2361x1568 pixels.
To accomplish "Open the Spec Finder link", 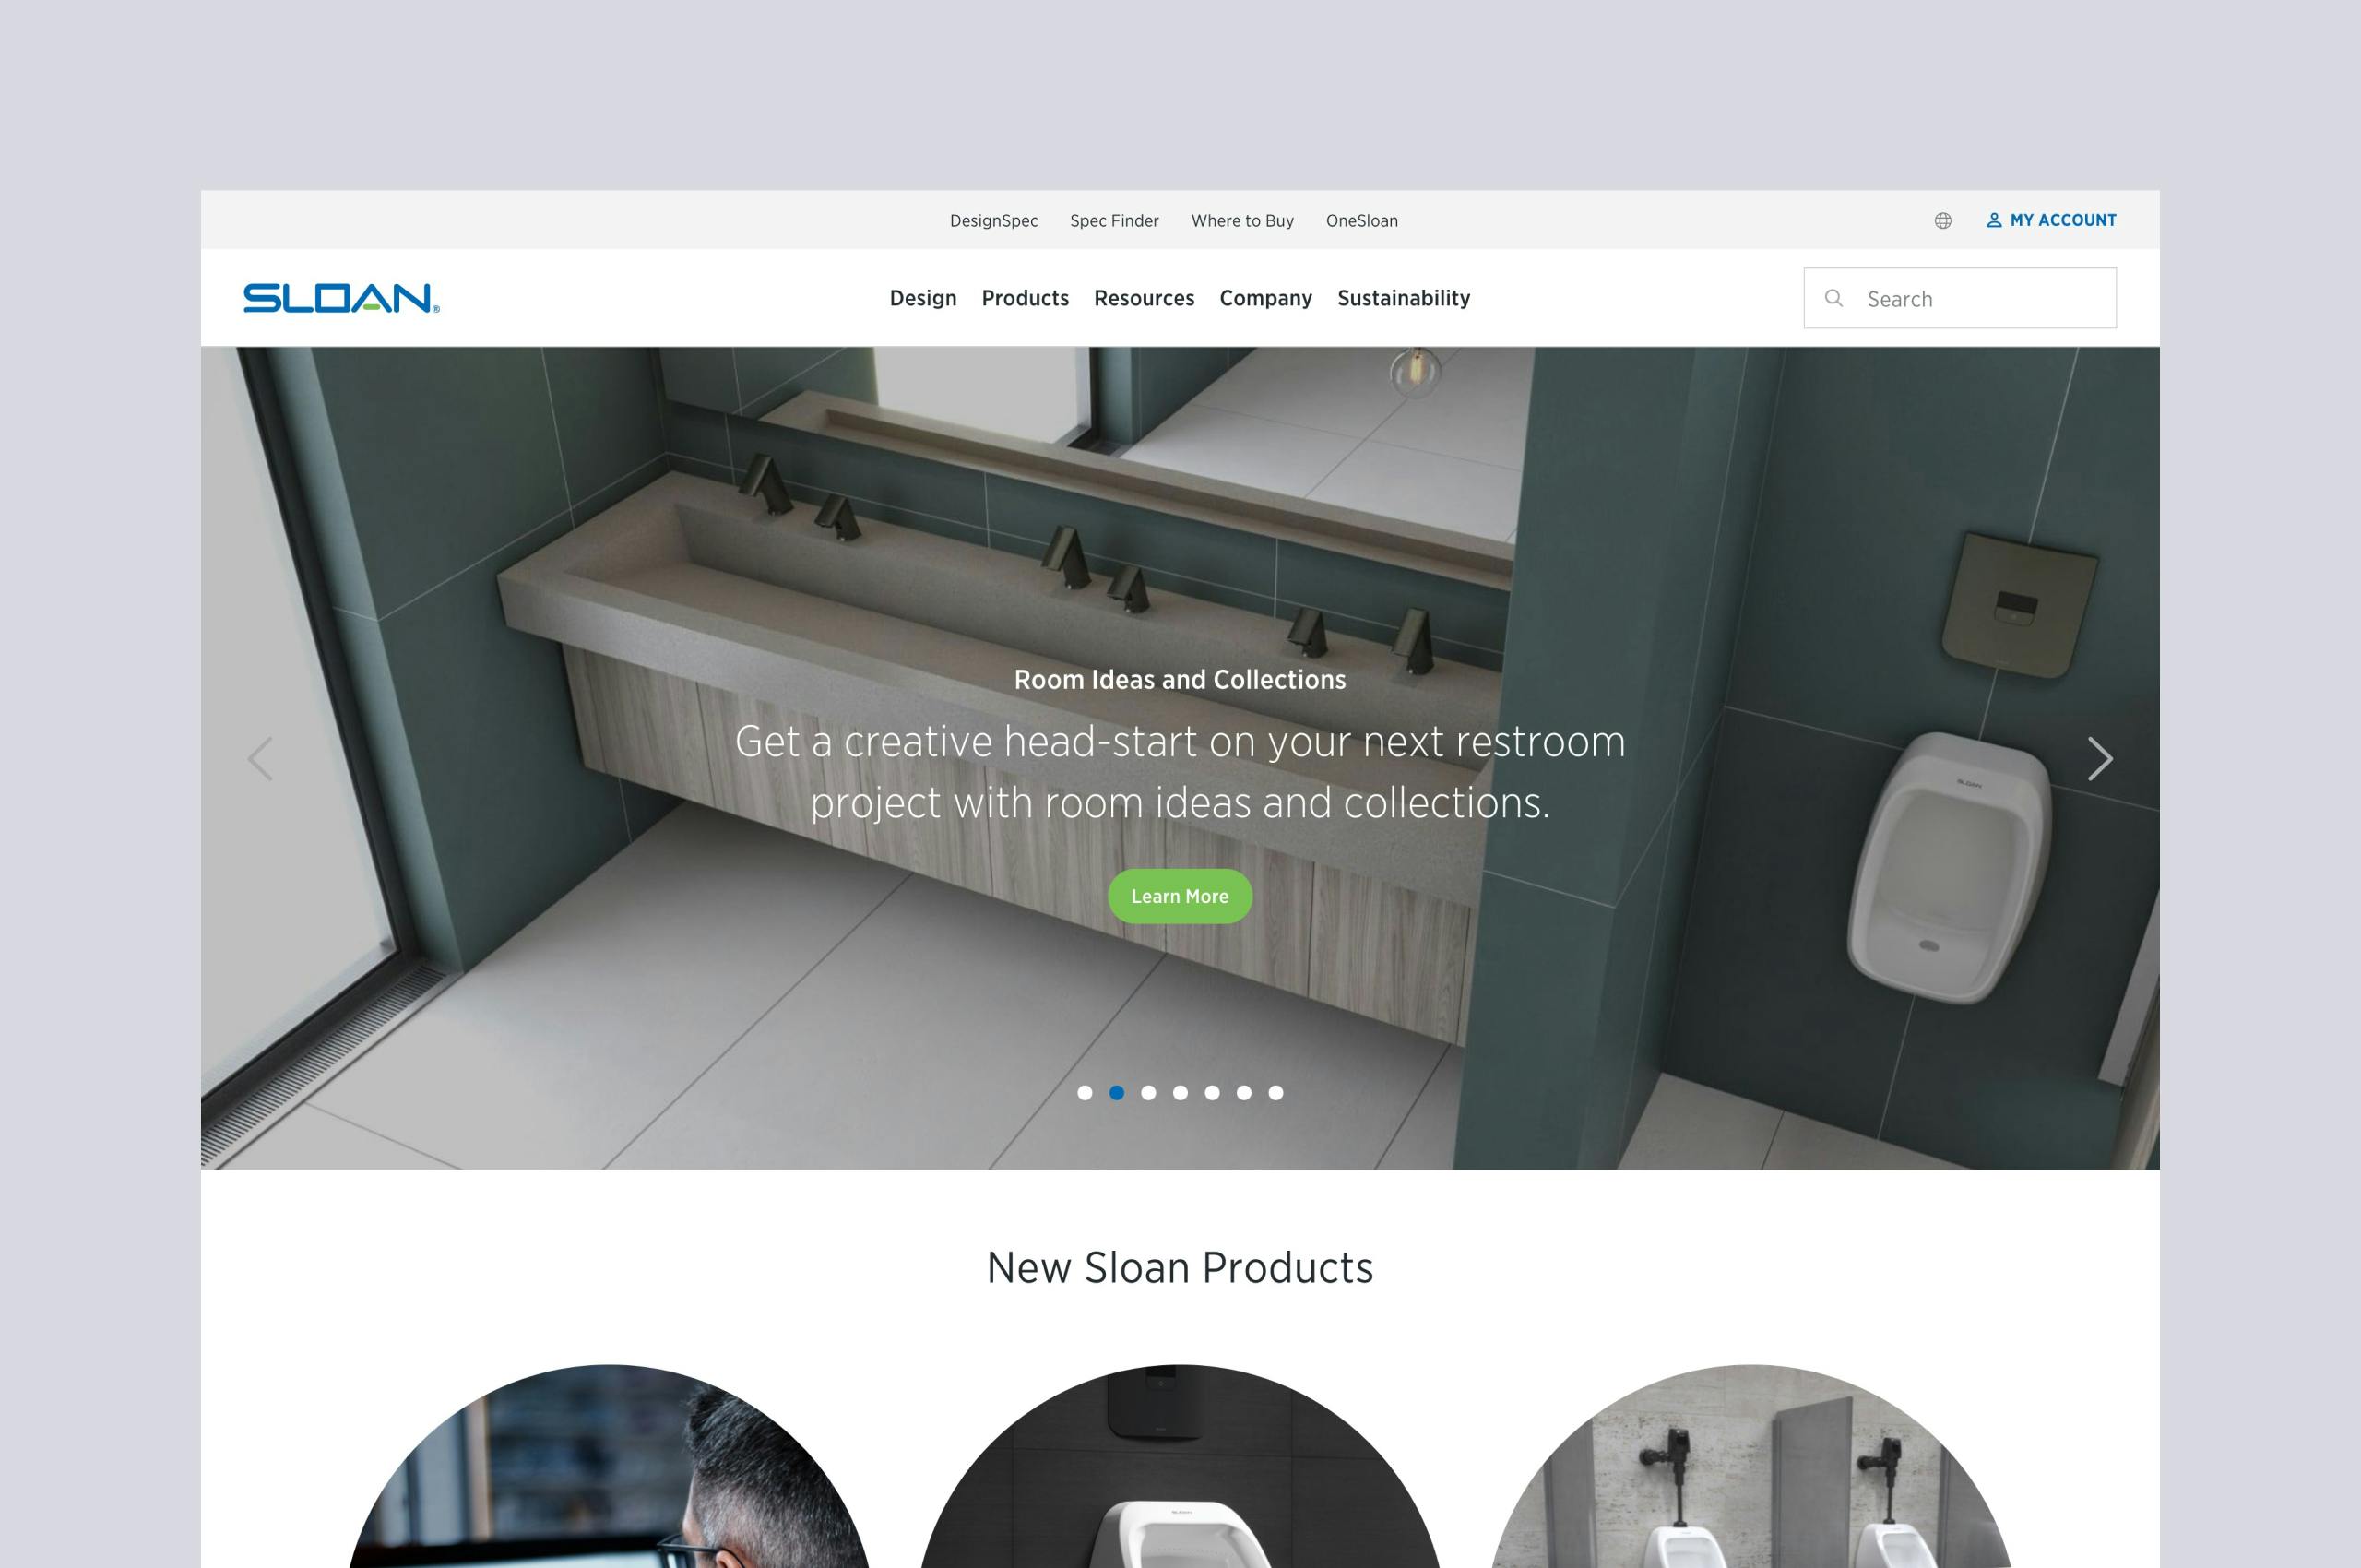I will pyautogui.click(x=1114, y=221).
